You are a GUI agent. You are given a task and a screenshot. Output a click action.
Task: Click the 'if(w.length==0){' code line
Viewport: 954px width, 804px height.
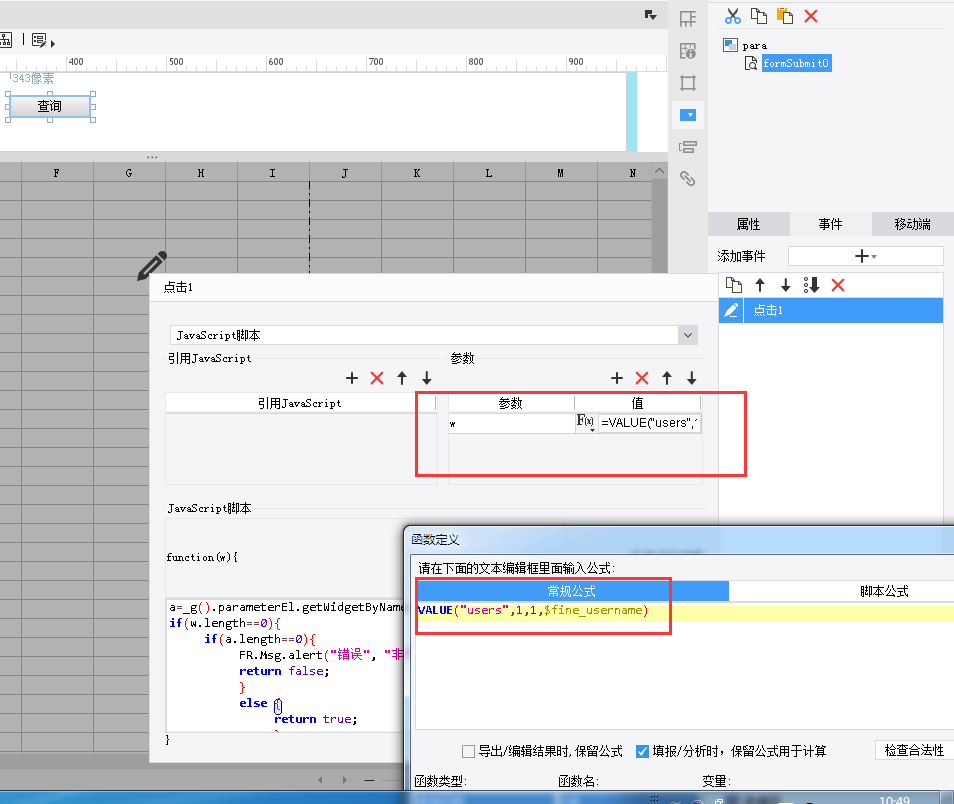click(x=225, y=623)
